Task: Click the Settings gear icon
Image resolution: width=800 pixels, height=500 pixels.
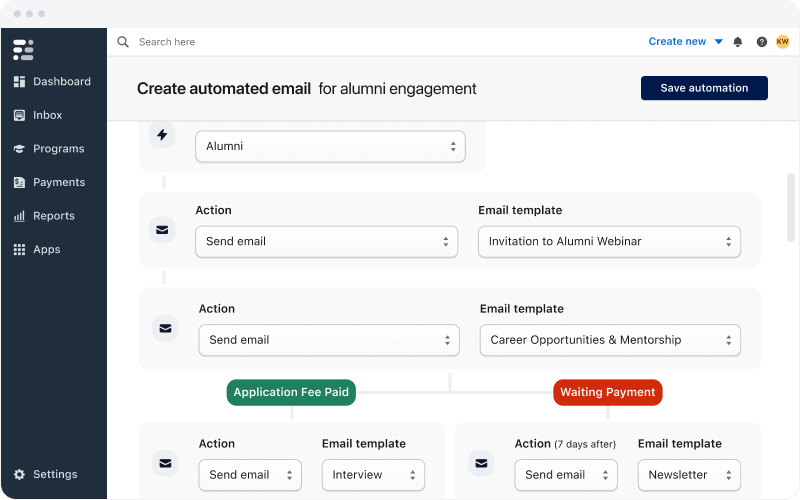Action: pyautogui.click(x=19, y=474)
